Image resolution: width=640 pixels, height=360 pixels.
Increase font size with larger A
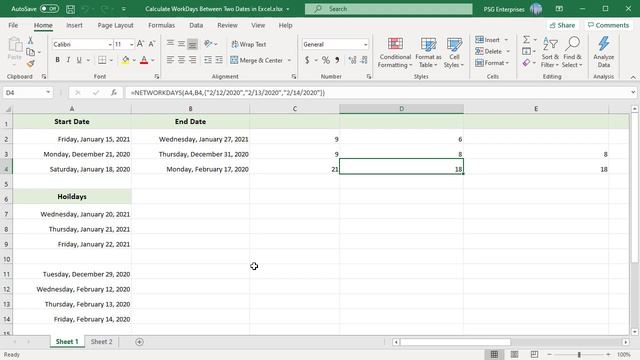140,44
